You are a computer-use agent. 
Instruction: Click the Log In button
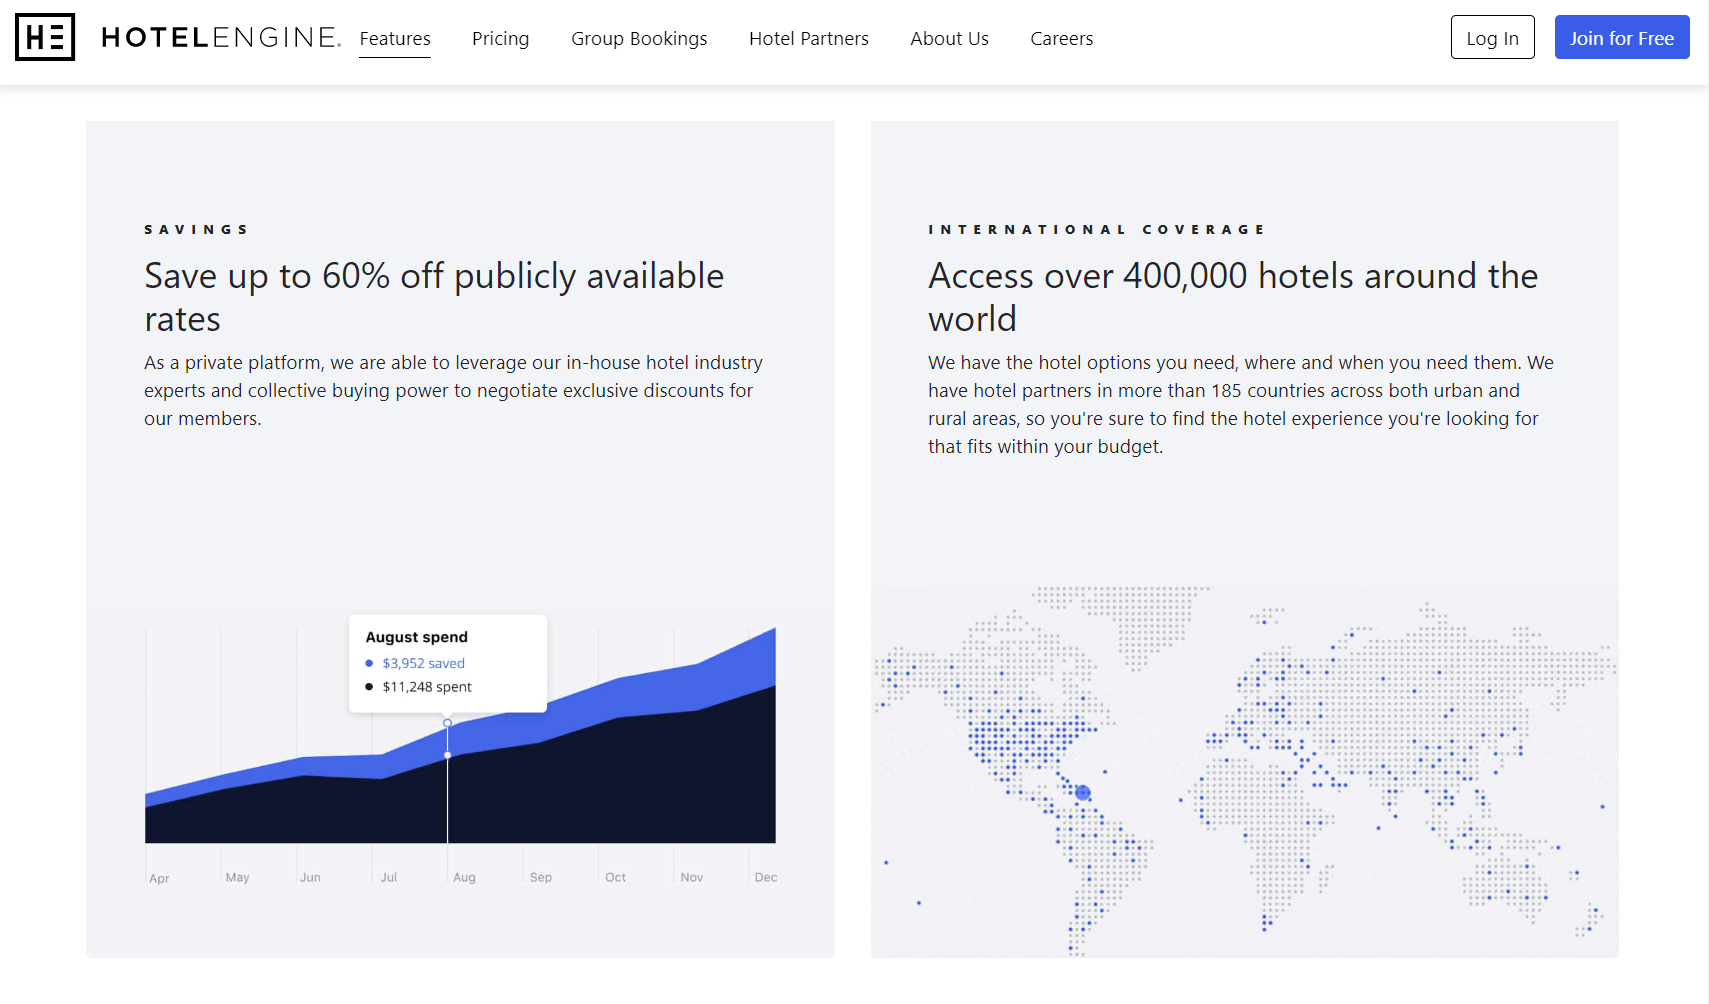1492,38
